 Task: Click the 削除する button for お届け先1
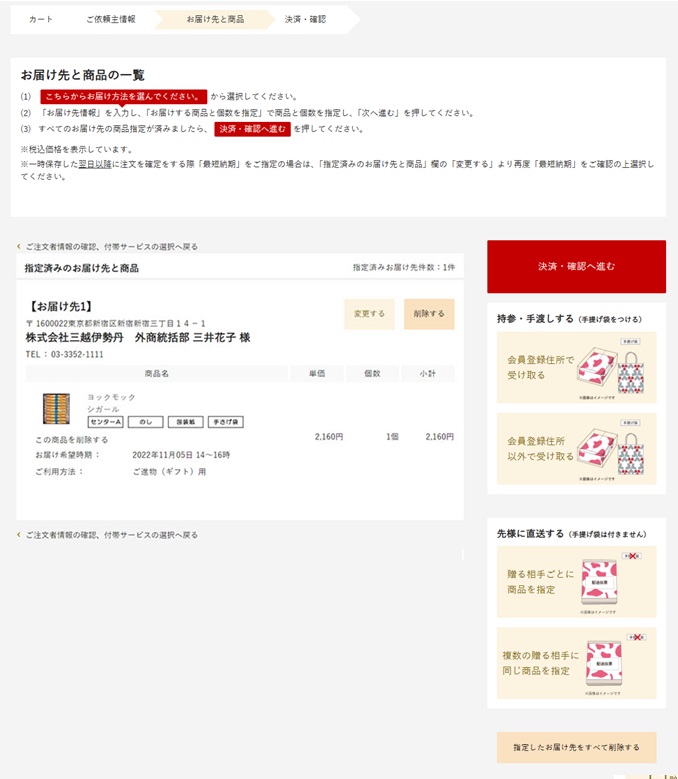pyautogui.click(x=429, y=313)
